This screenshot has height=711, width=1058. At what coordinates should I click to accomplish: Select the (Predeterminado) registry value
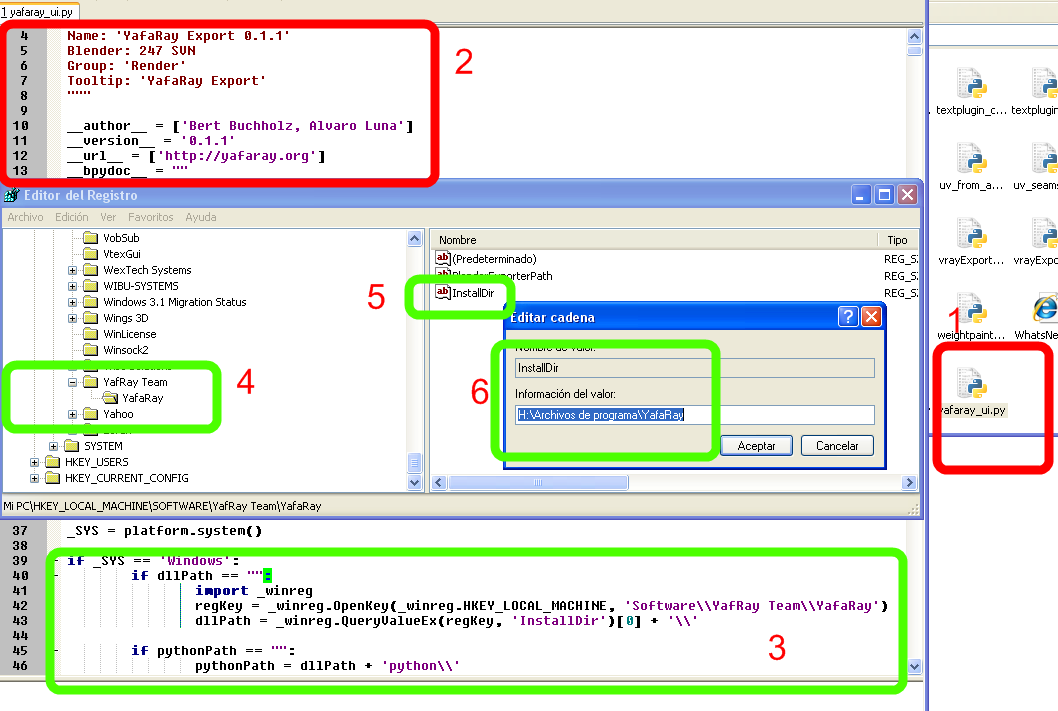click(x=486, y=259)
